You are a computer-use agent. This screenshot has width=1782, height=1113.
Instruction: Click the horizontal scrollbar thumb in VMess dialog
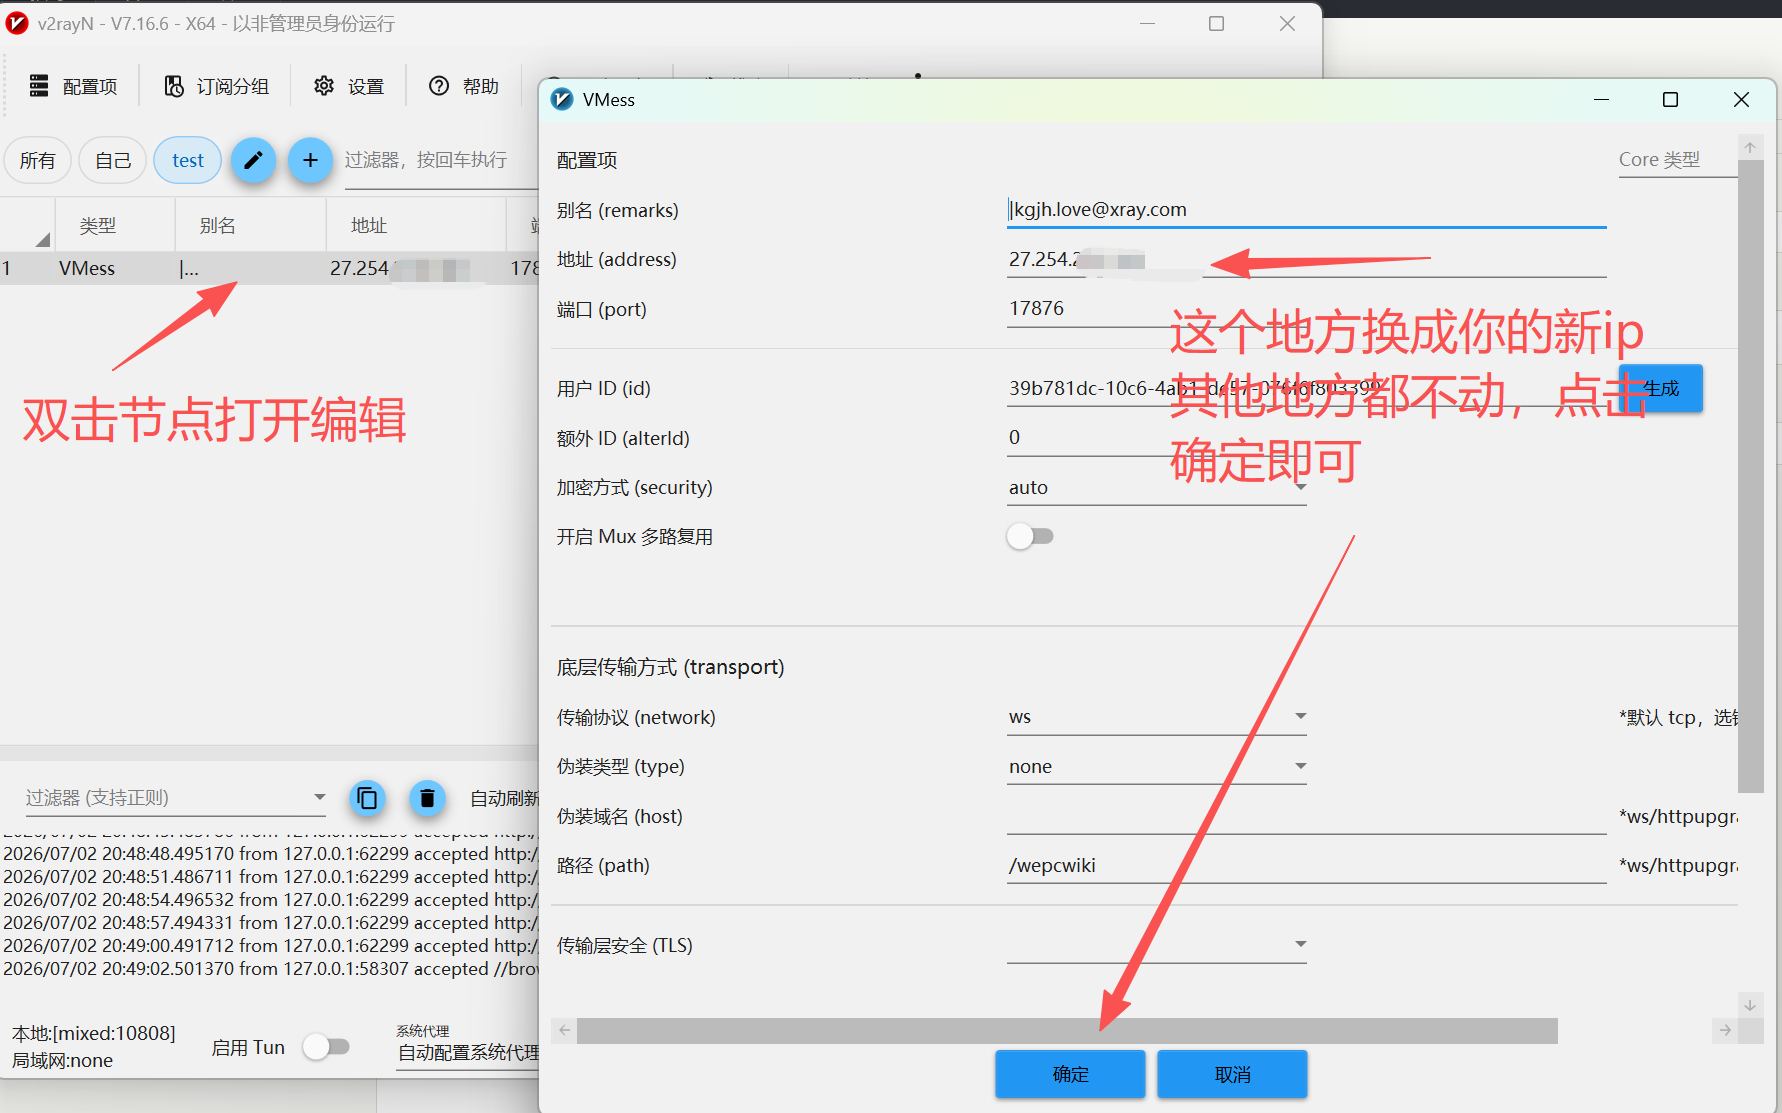(x=1067, y=1031)
